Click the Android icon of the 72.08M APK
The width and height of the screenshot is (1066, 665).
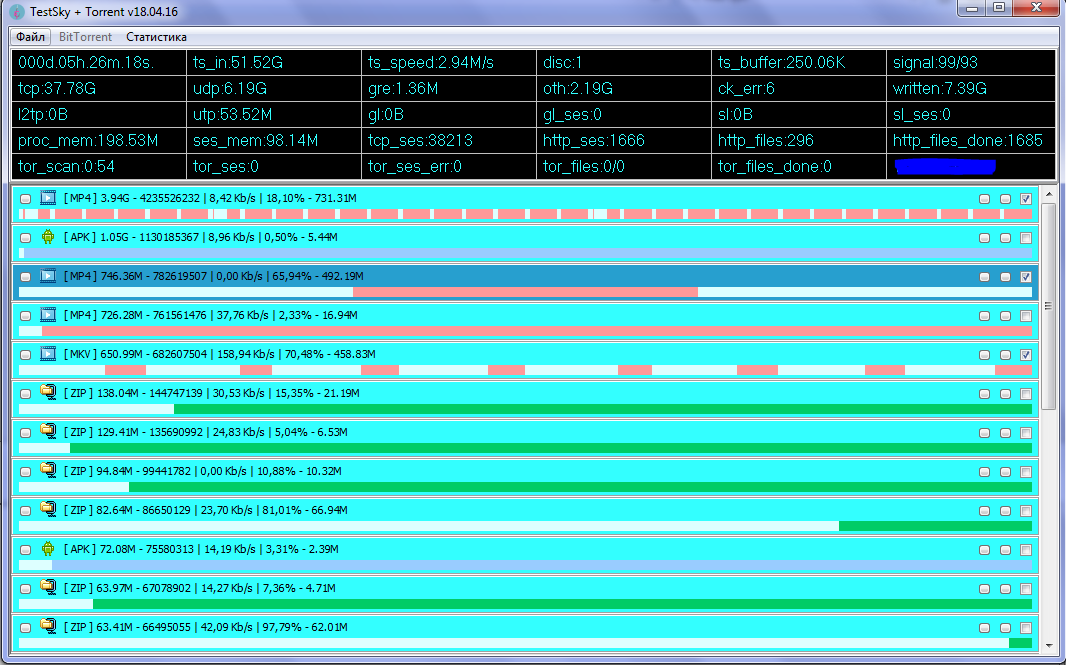48,549
